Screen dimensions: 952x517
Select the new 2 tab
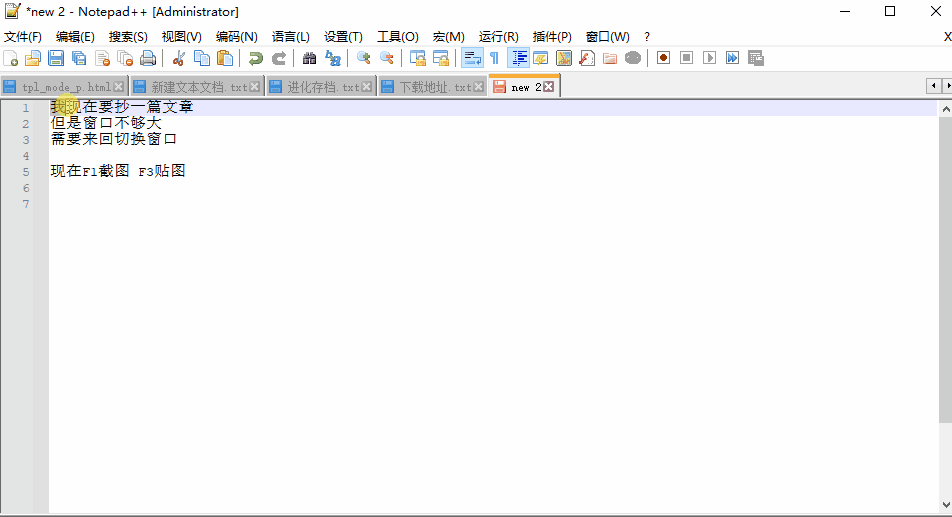pos(525,87)
